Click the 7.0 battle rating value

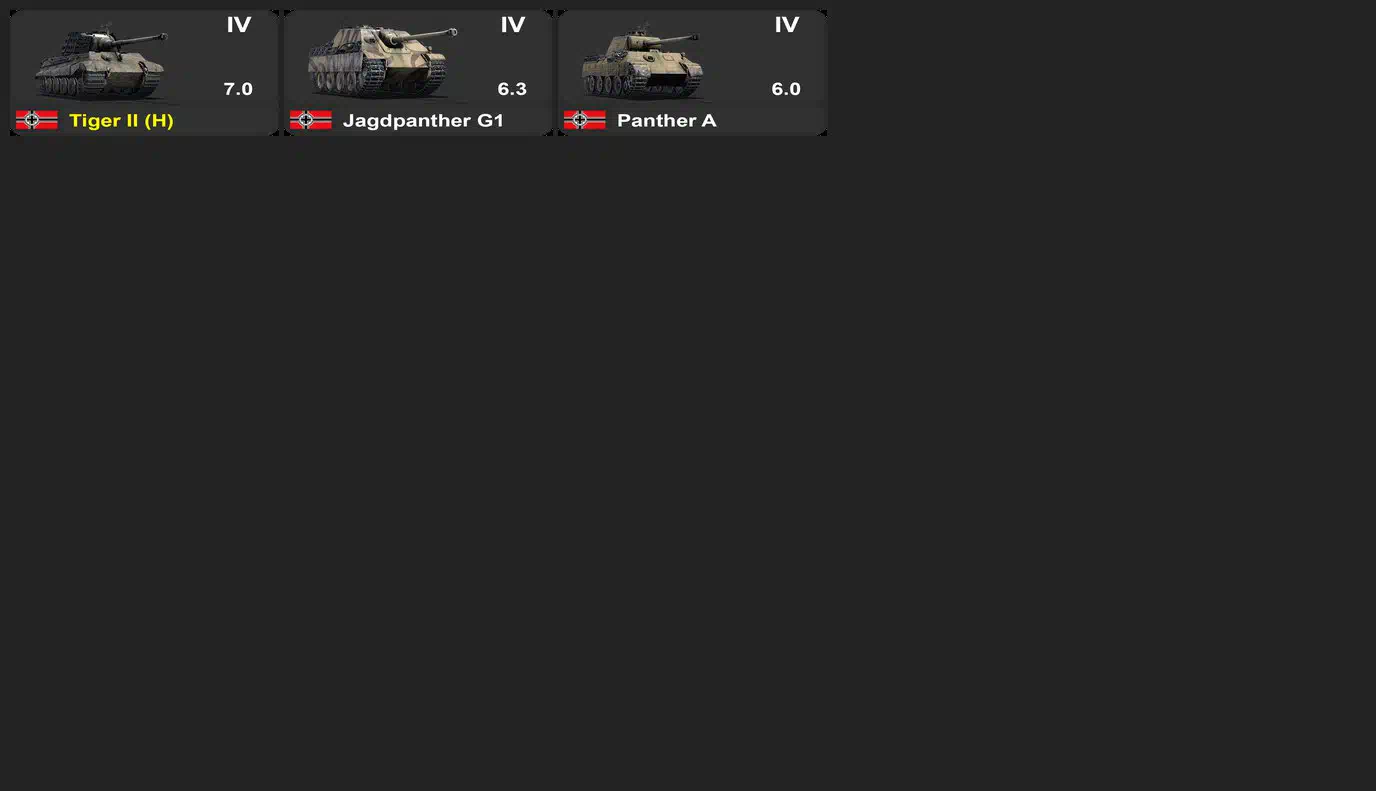[x=238, y=89]
